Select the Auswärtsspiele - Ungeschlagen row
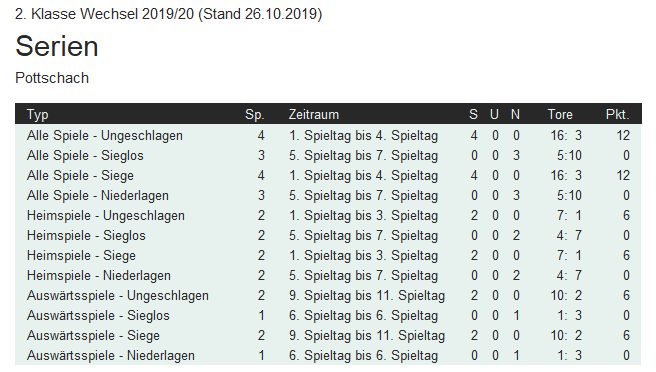Screen dimensions: 656x372 coord(328,295)
